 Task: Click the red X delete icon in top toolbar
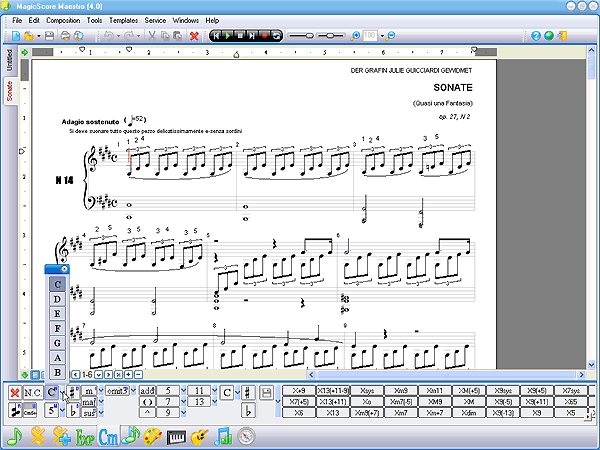coord(194,36)
